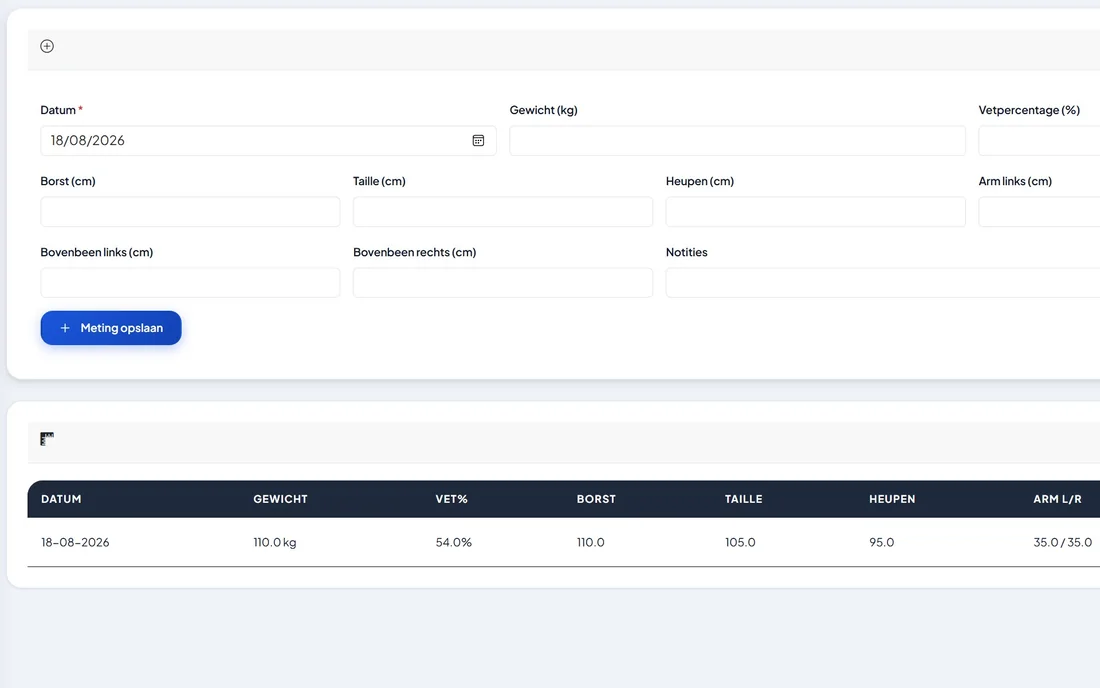The image size is (1100, 688).
Task: Click the Heupen (cm) input field
Action: [x=816, y=212]
